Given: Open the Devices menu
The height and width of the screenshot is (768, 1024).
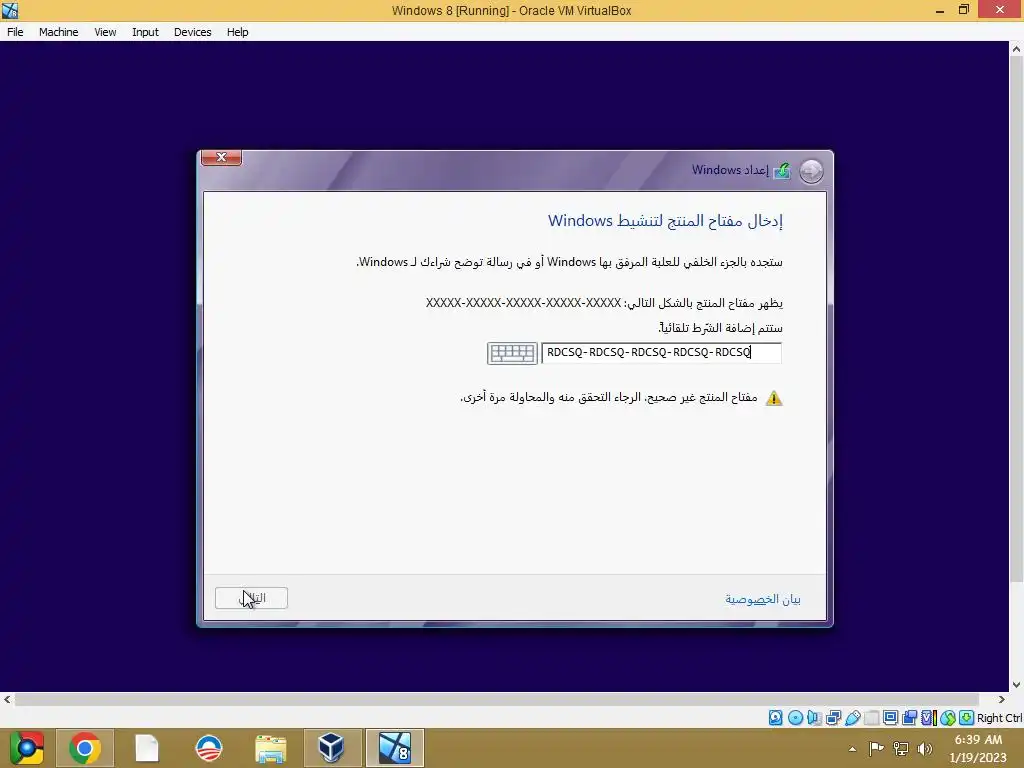Looking at the screenshot, I should point(192,32).
